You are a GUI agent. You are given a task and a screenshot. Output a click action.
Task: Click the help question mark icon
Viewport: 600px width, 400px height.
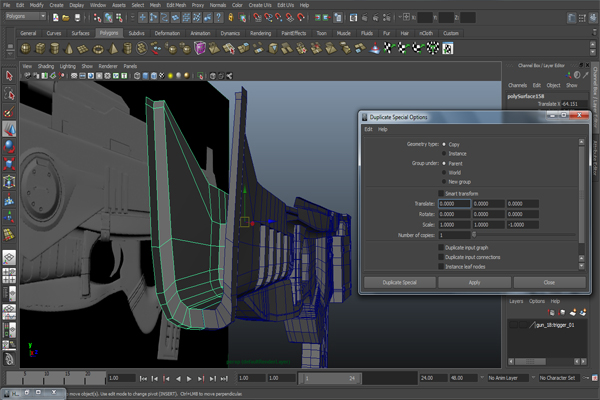(x=218, y=18)
